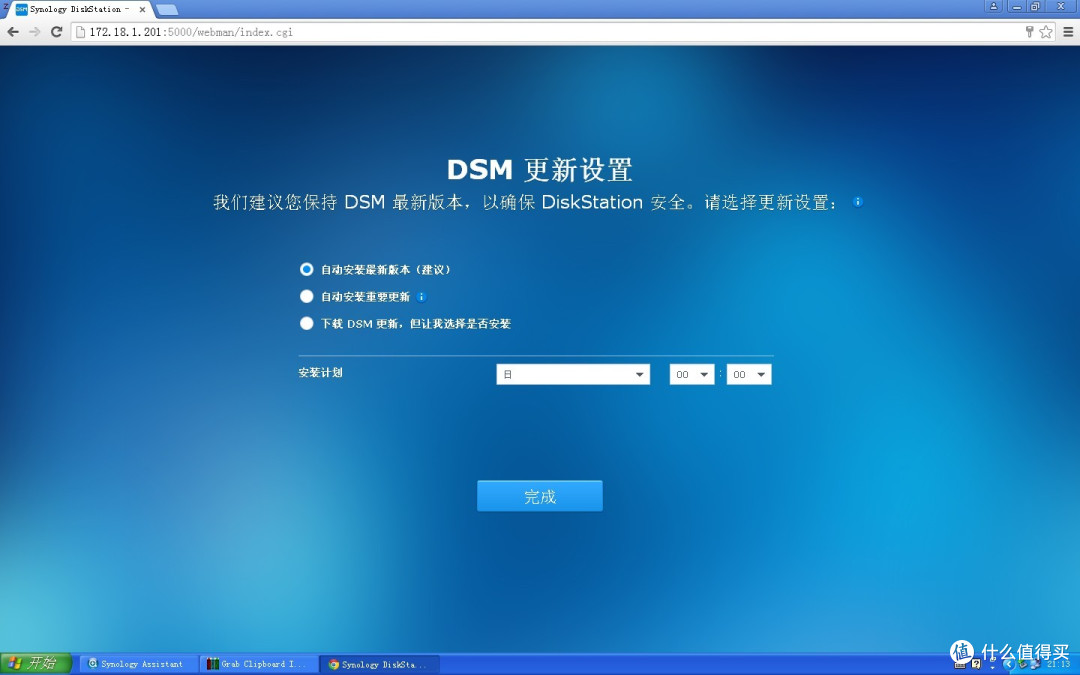Viewport: 1080px width, 675px height.
Task: Open the hour dropdown showing 00
Action: 692,374
